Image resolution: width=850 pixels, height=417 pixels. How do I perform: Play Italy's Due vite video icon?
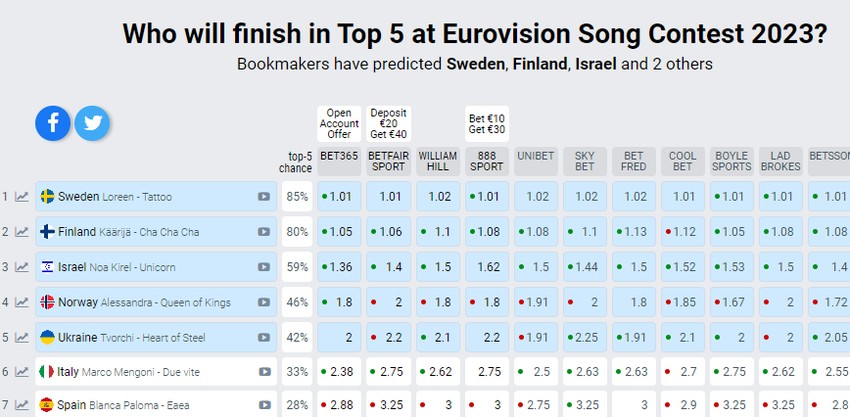tap(264, 372)
